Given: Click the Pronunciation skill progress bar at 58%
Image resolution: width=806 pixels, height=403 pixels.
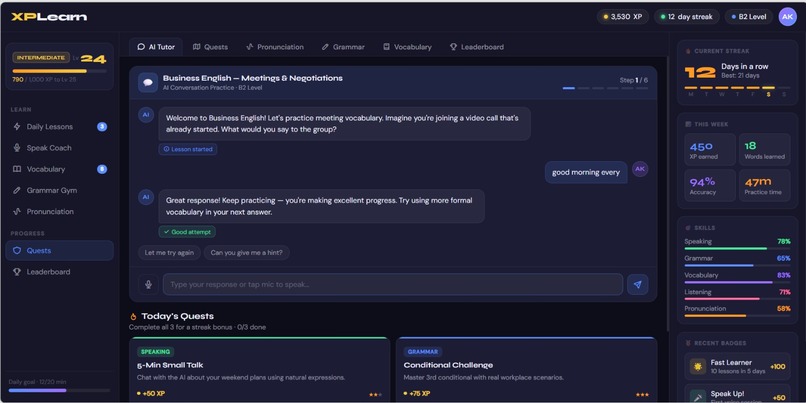Looking at the screenshot, I should 737,316.
